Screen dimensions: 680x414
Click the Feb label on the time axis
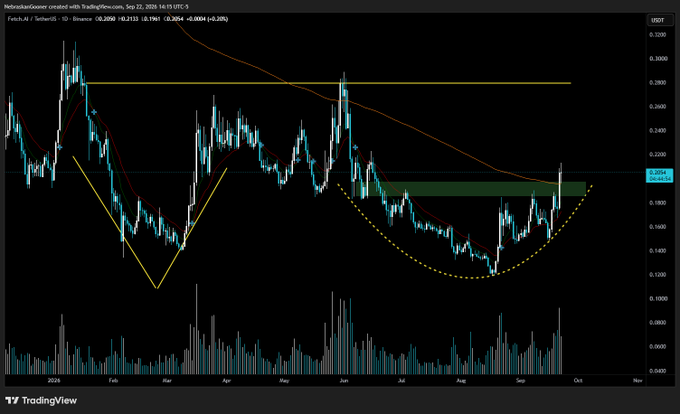(x=113, y=381)
